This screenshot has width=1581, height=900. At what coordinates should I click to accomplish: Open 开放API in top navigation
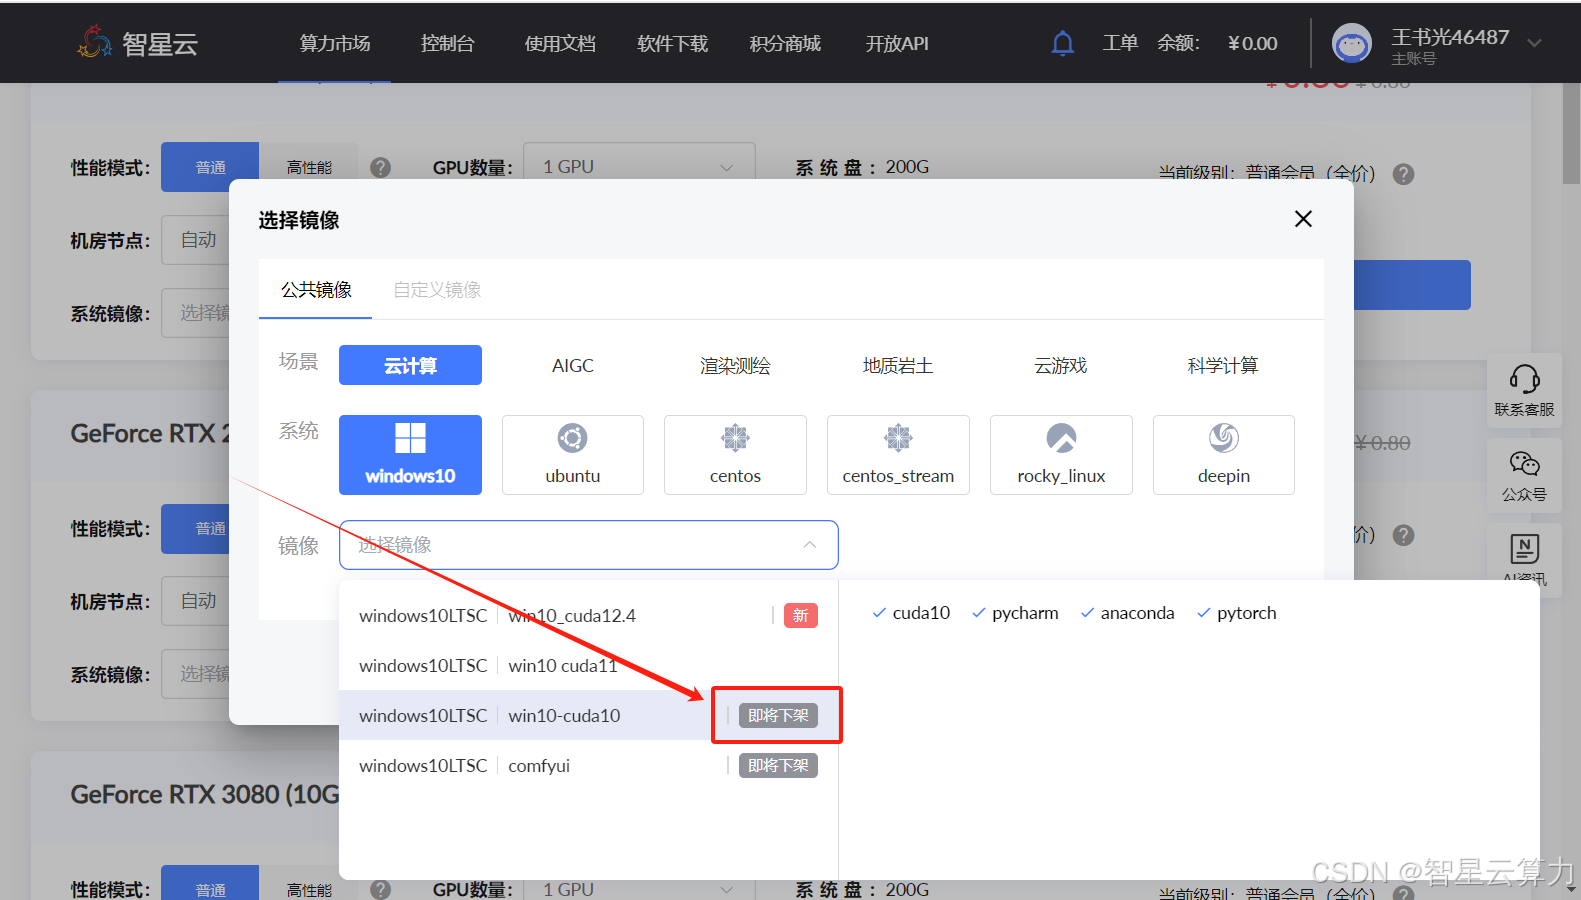point(897,43)
